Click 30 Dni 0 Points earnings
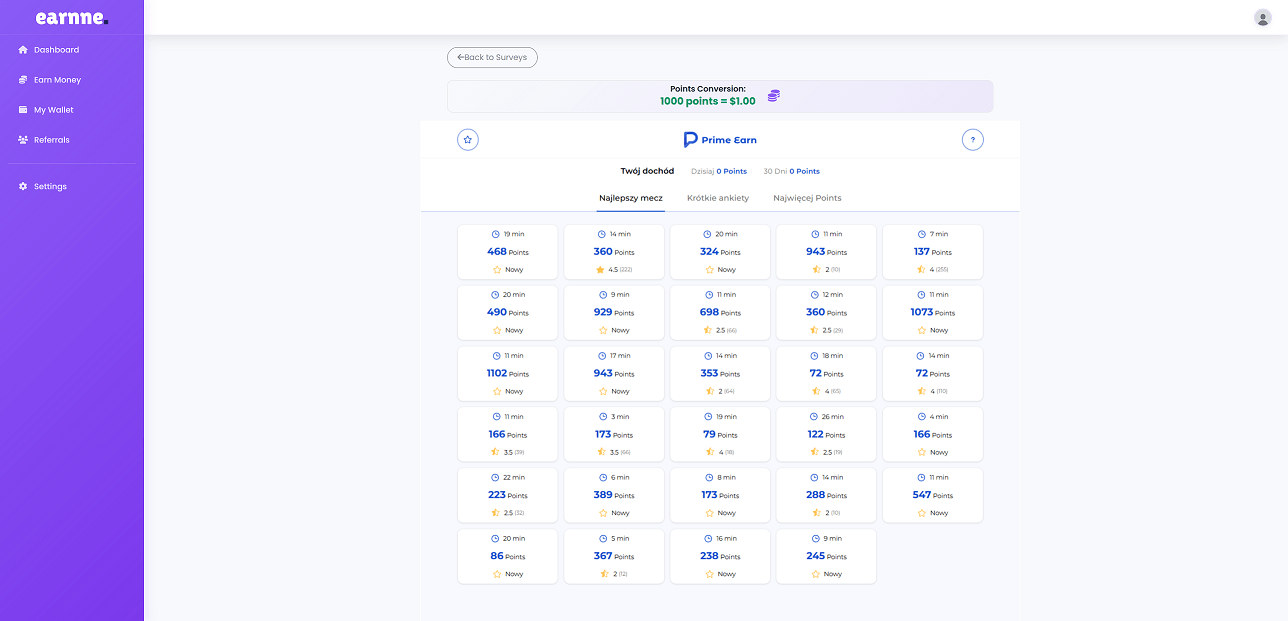Image resolution: width=1288 pixels, height=621 pixels. click(x=791, y=171)
